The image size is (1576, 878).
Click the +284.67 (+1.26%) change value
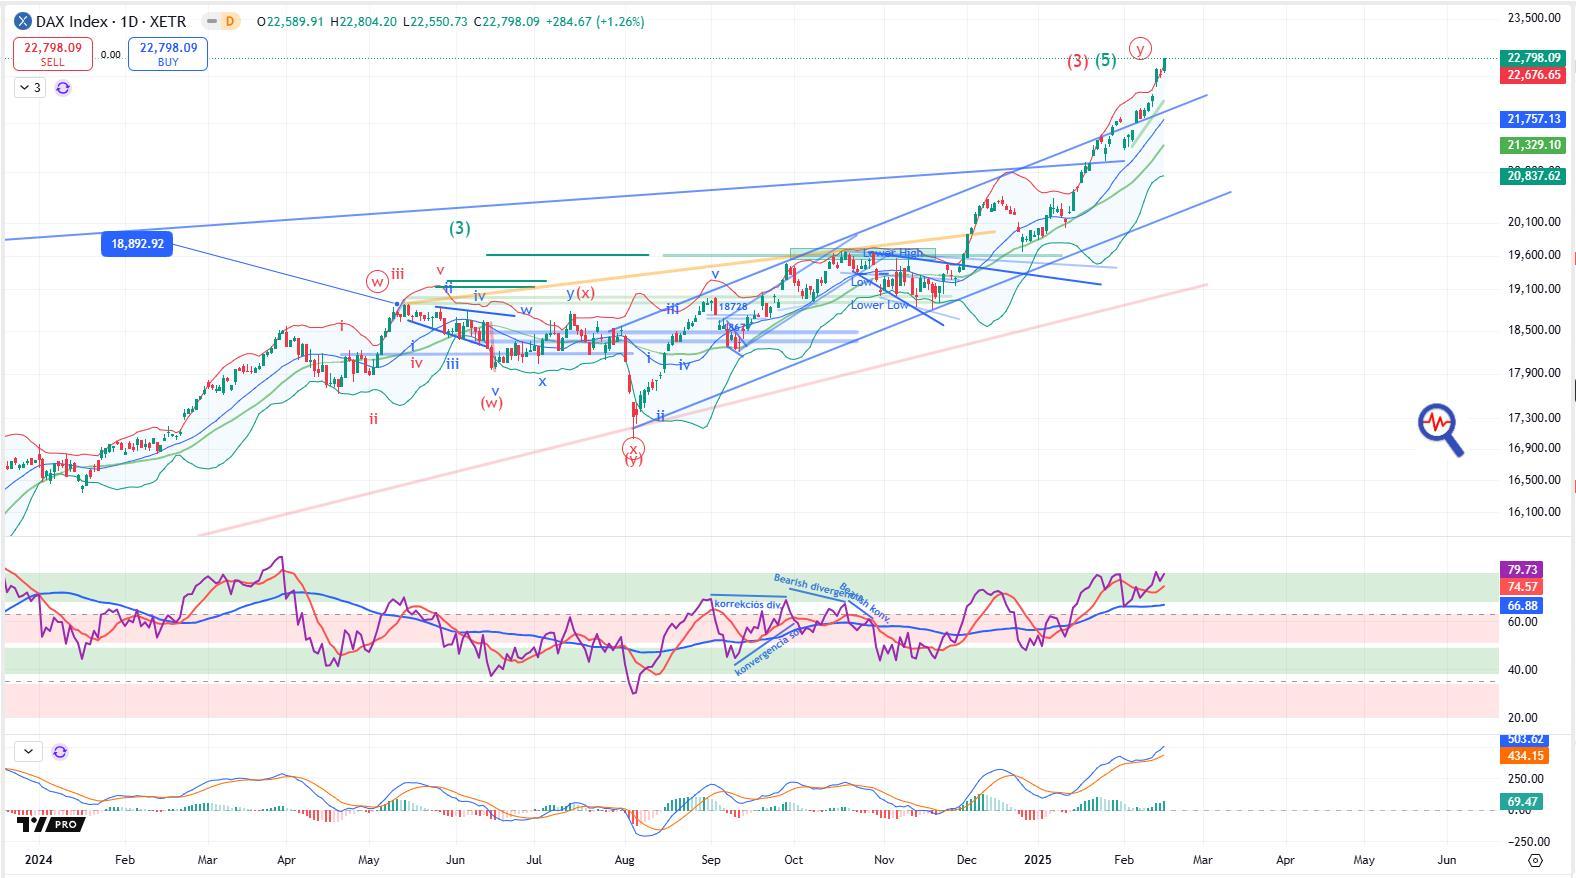594,21
